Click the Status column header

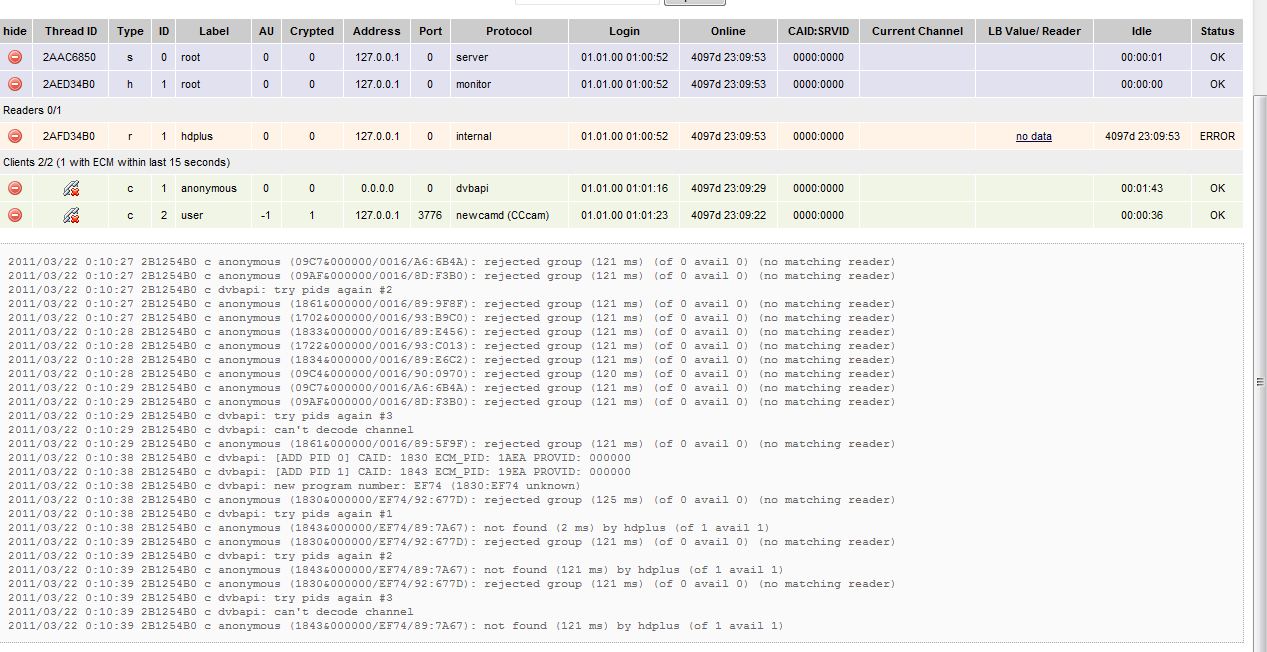pos(1217,31)
